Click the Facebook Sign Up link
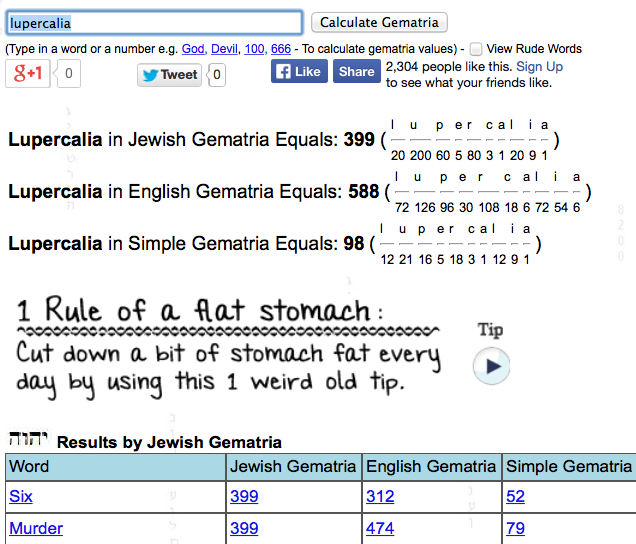Screen dimensions: 636x544 [539, 67]
